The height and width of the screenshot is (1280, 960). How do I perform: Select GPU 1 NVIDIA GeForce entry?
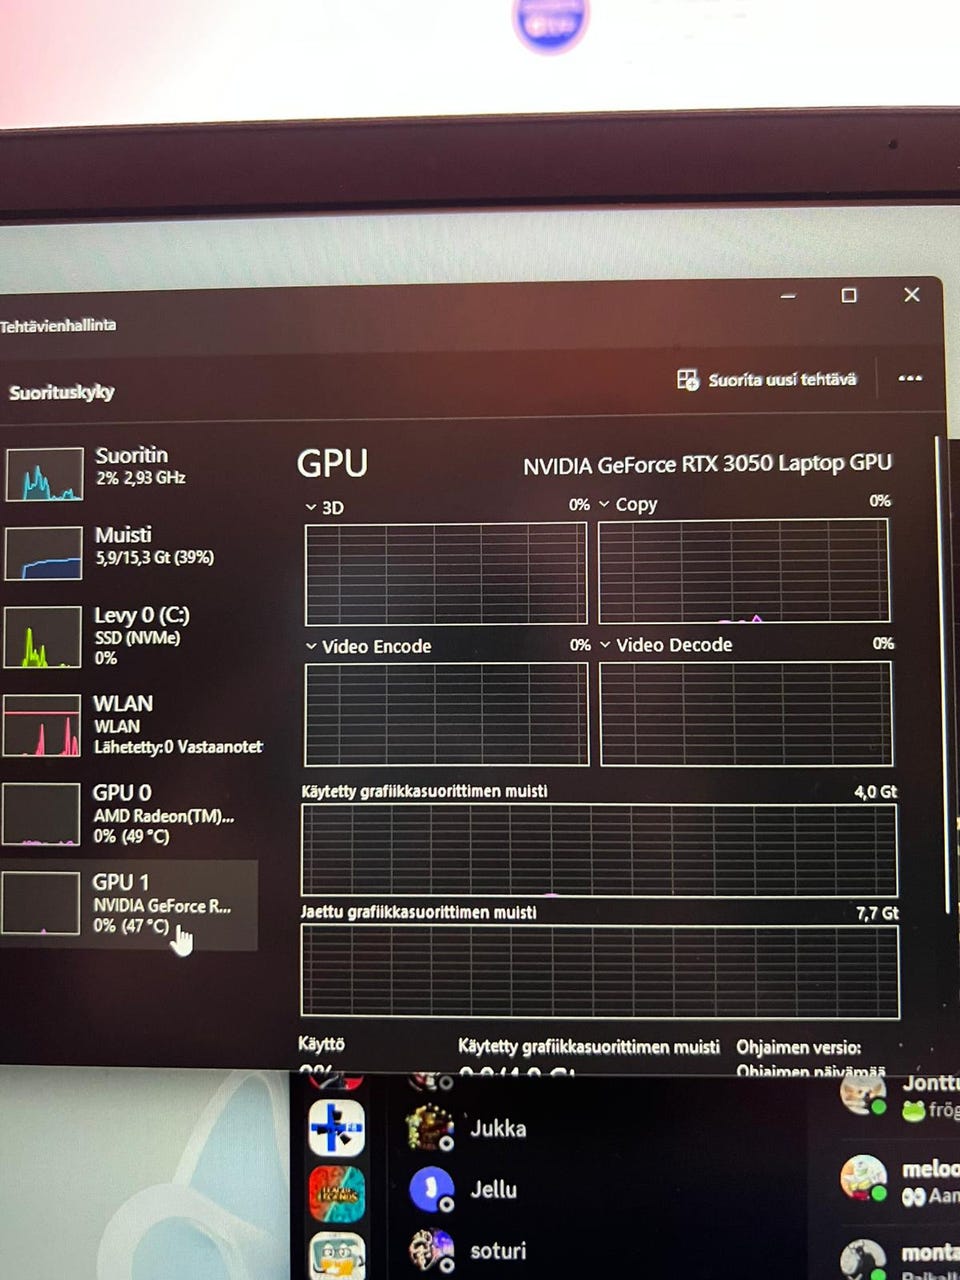coord(129,905)
